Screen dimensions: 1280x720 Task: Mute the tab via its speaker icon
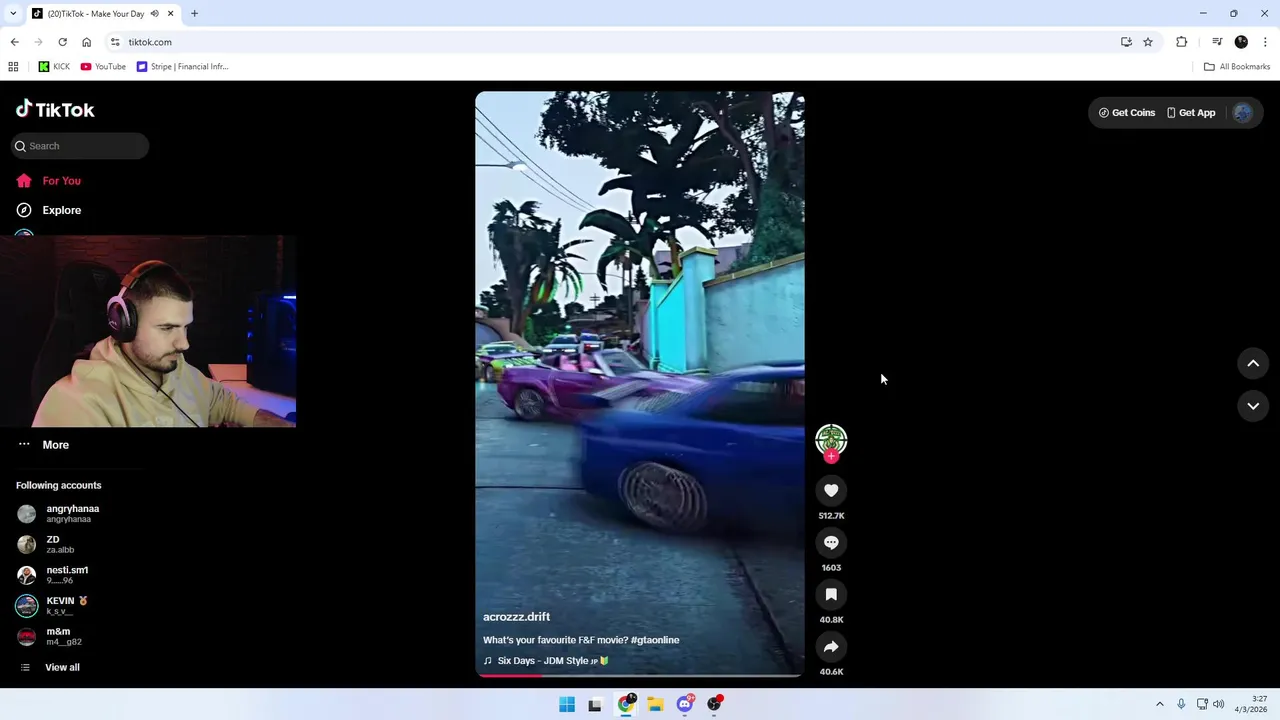tap(154, 14)
